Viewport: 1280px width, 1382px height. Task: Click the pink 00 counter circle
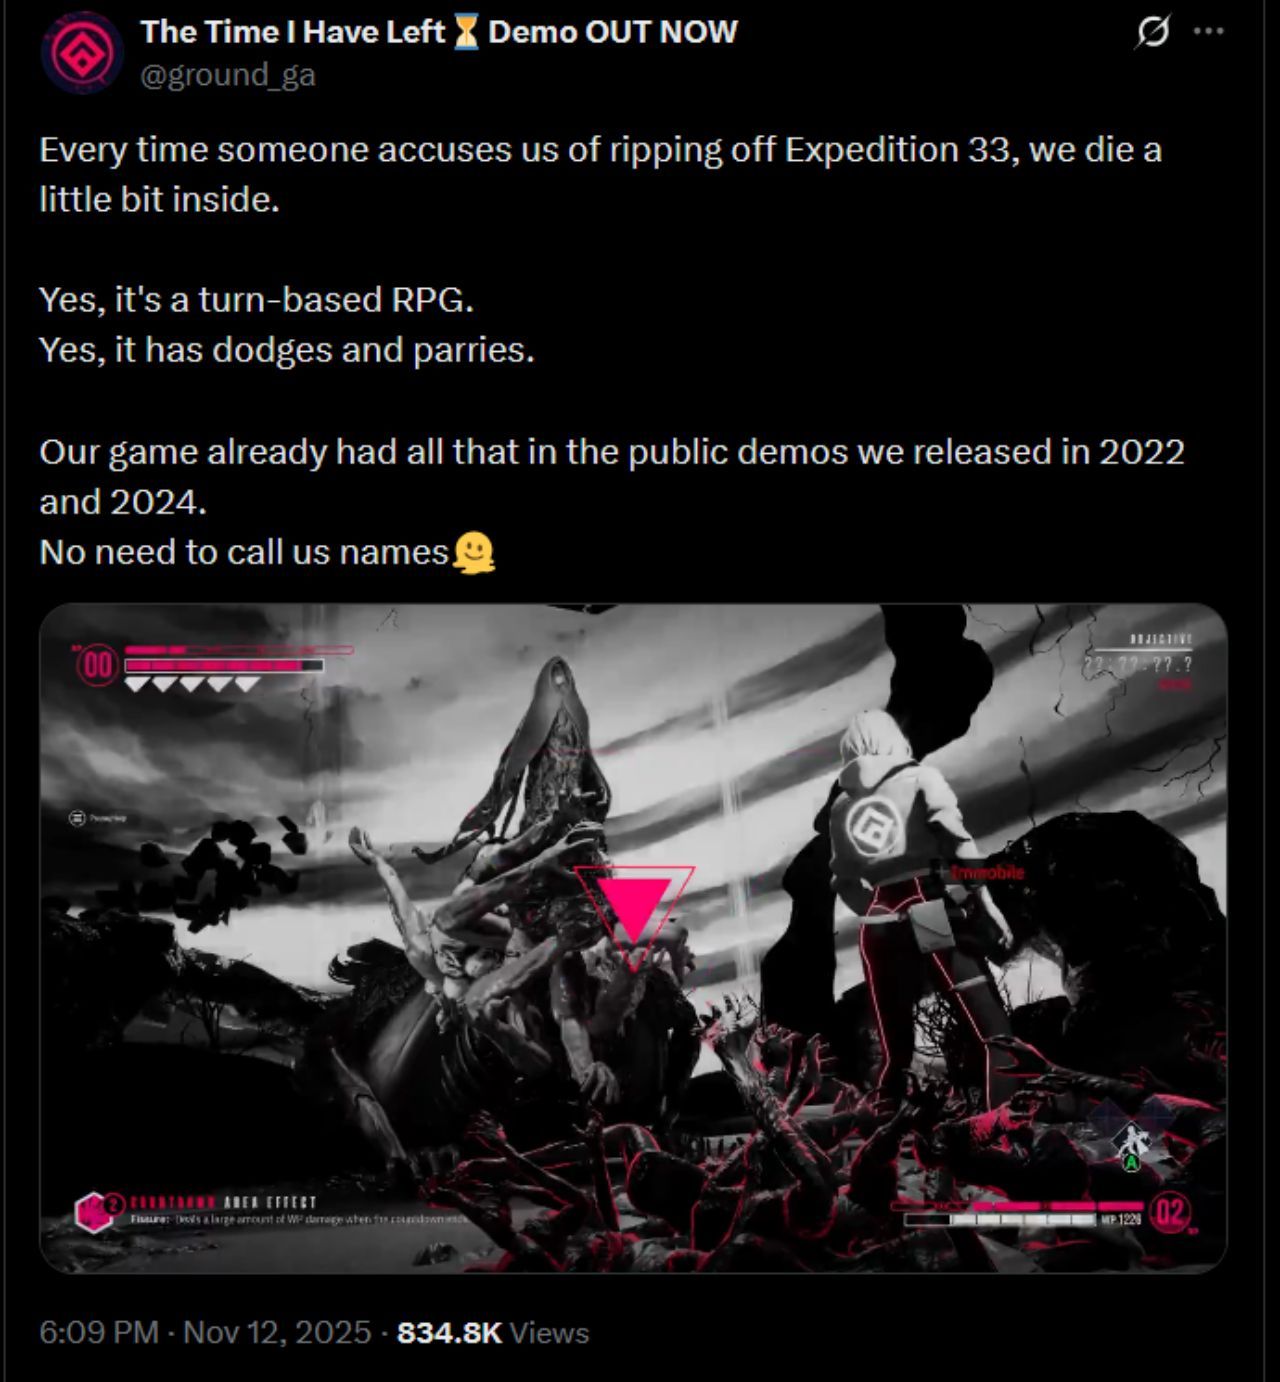tap(98, 665)
